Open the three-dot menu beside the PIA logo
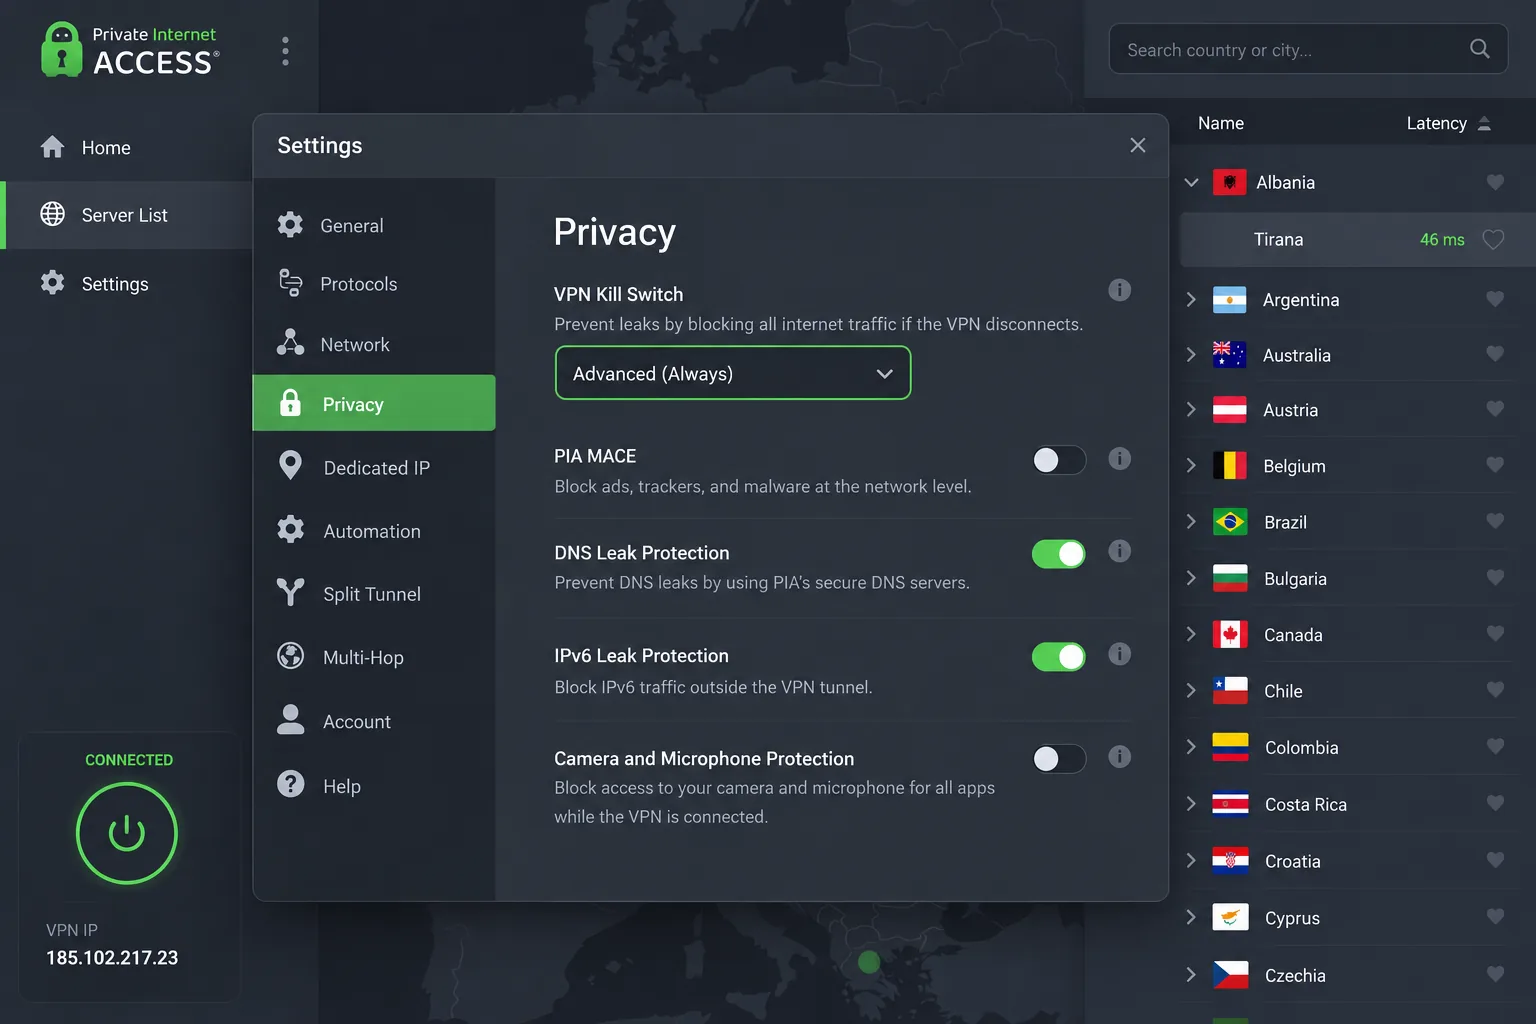Viewport: 1536px width, 1024px height. [286, 51]
